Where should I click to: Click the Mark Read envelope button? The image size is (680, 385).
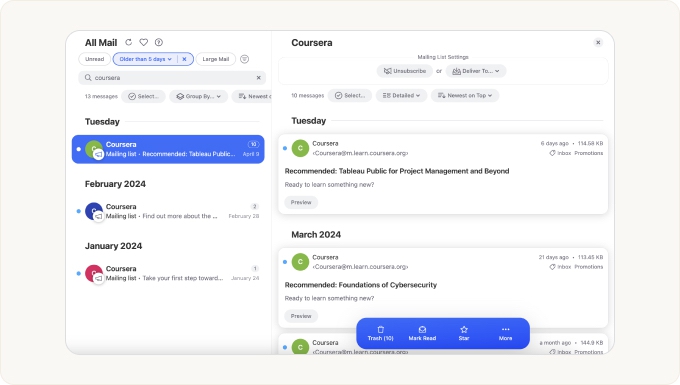[422, 333]
